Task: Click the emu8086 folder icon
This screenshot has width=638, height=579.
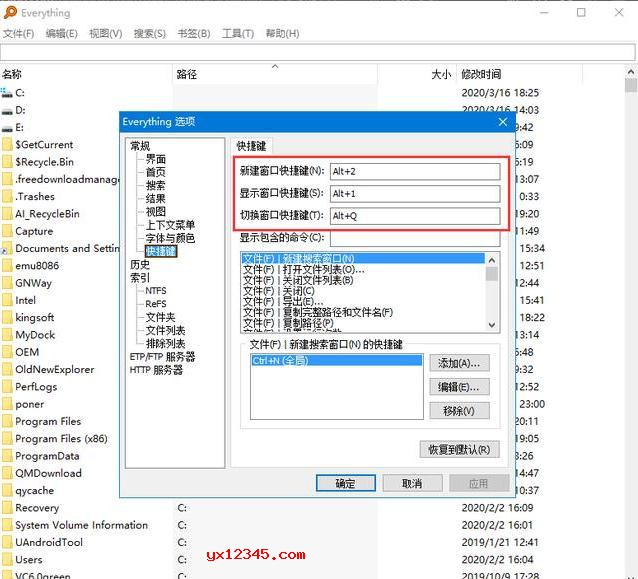Action: (7, 266)
